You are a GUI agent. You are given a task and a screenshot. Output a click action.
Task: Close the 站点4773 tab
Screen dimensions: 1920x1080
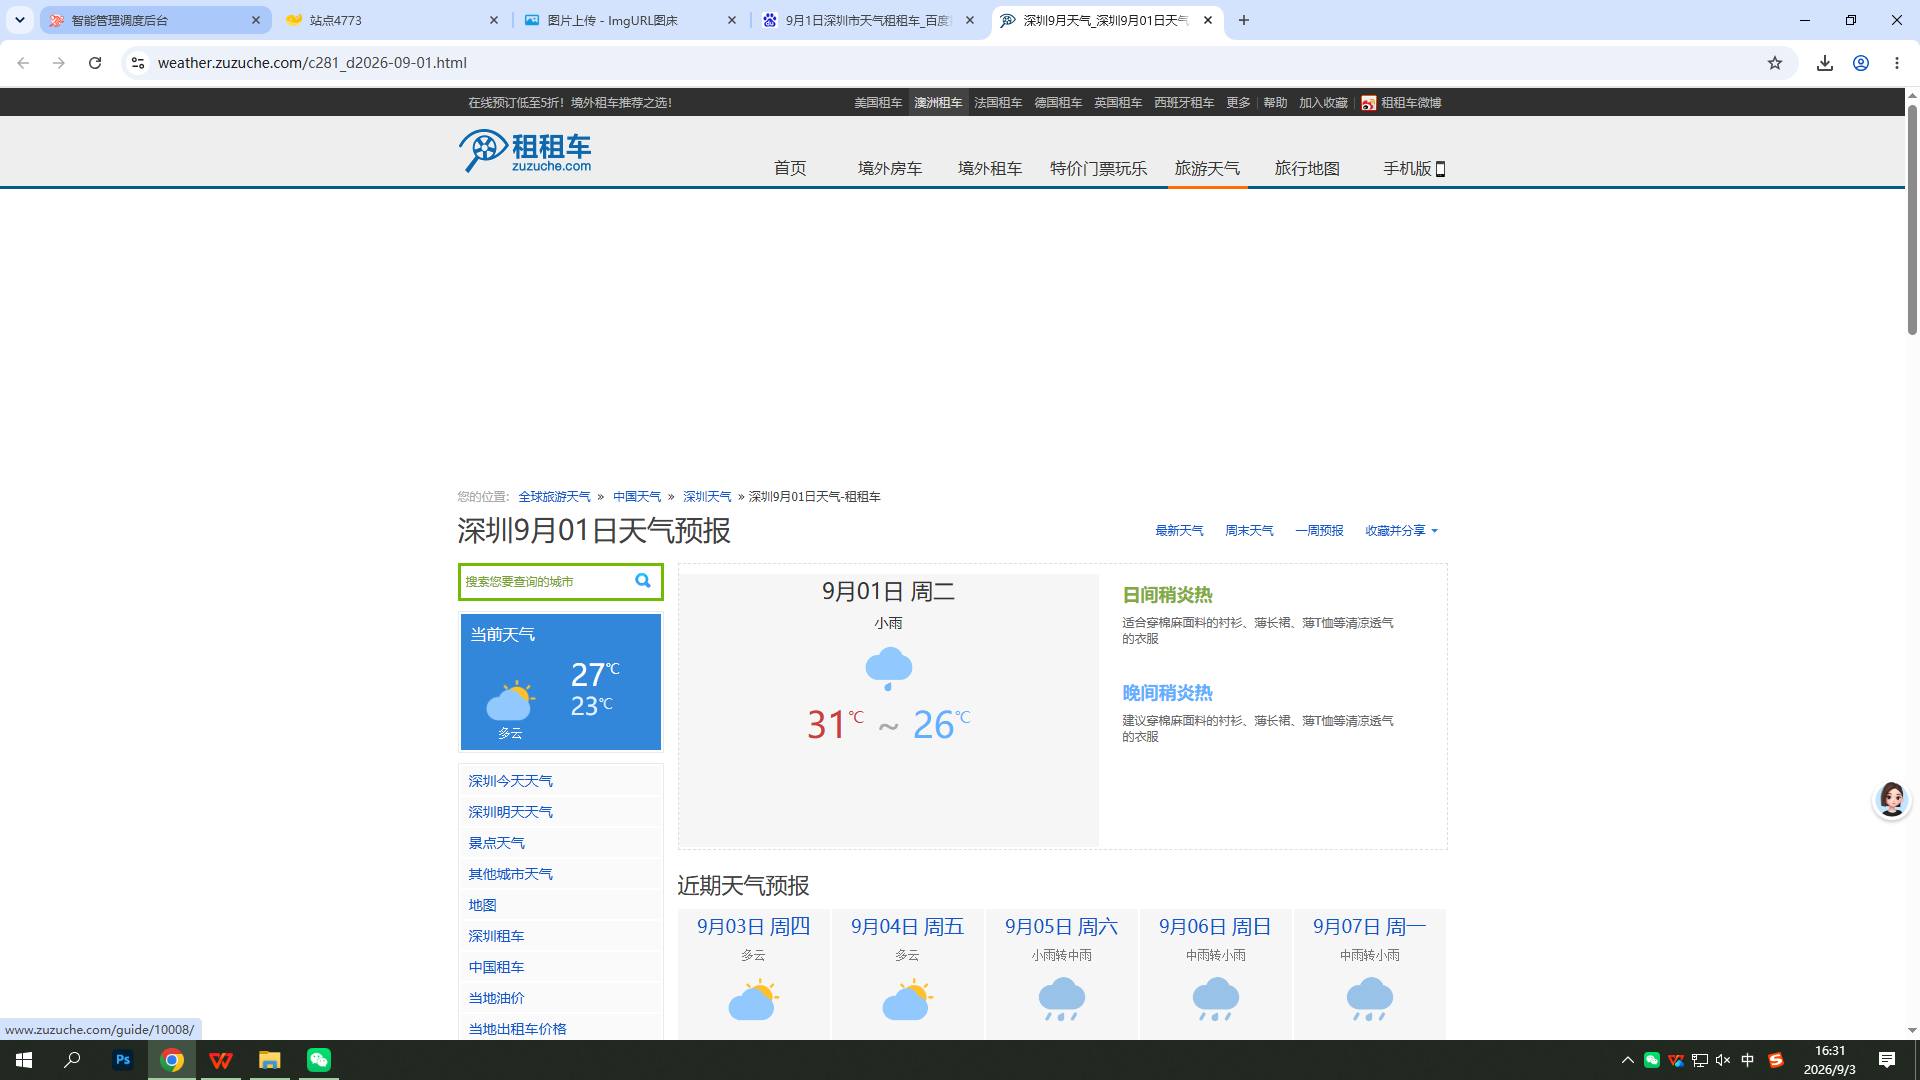(494, 20)
